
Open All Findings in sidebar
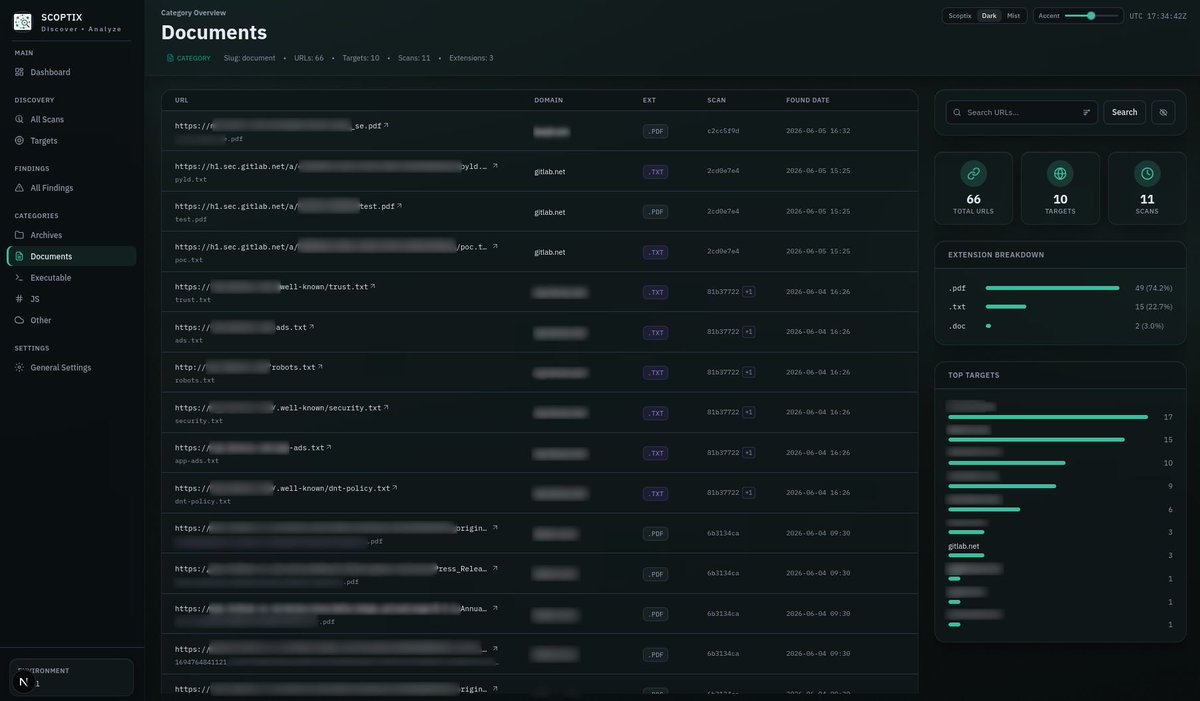tap(72, 188)
